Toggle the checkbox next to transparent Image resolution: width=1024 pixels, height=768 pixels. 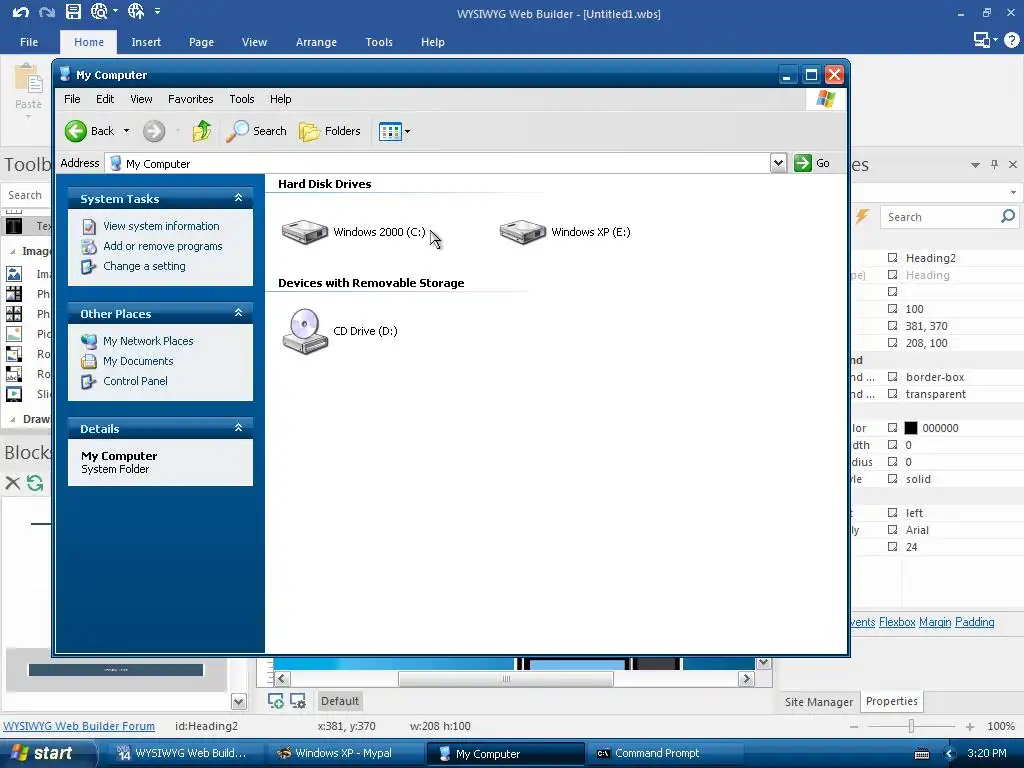click(x=893, y=394)
